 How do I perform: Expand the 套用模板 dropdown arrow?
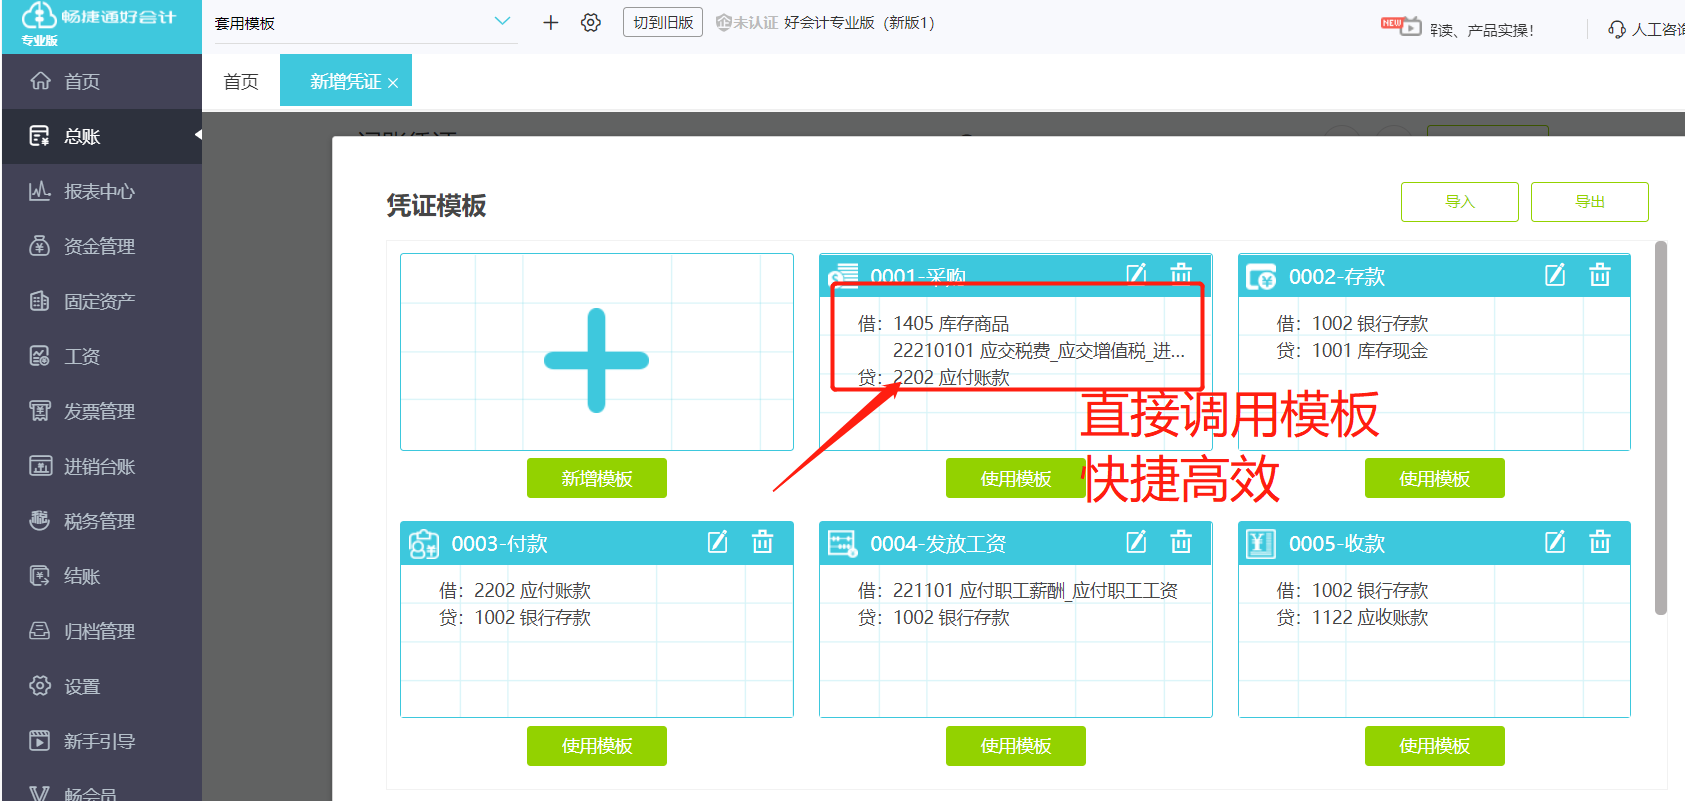(x=502, y=22)
